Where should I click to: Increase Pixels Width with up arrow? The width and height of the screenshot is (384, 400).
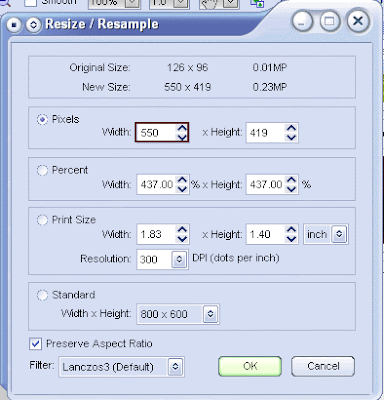[182, 128]
